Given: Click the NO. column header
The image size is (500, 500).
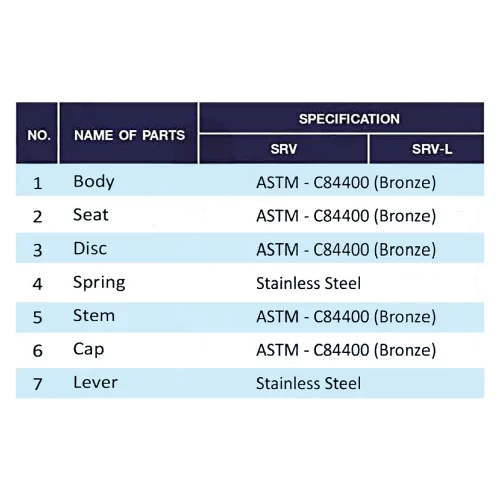Looking at the screenshot, I should (39, 135).
